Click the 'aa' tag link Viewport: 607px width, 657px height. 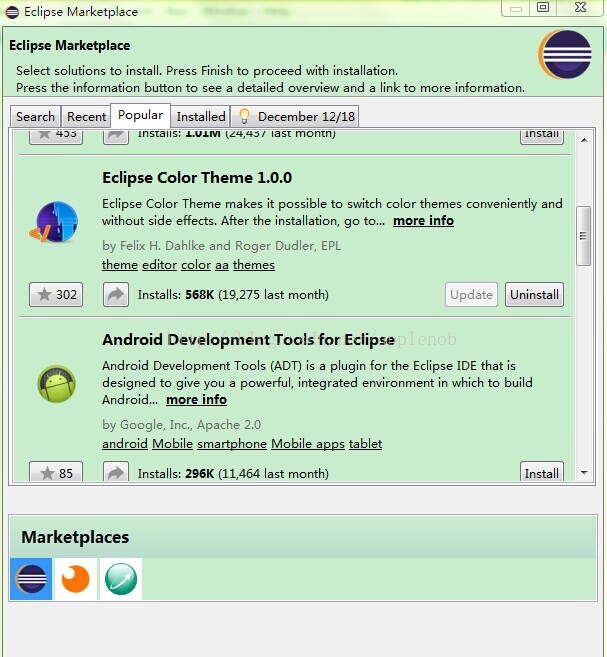coord(222,265)
